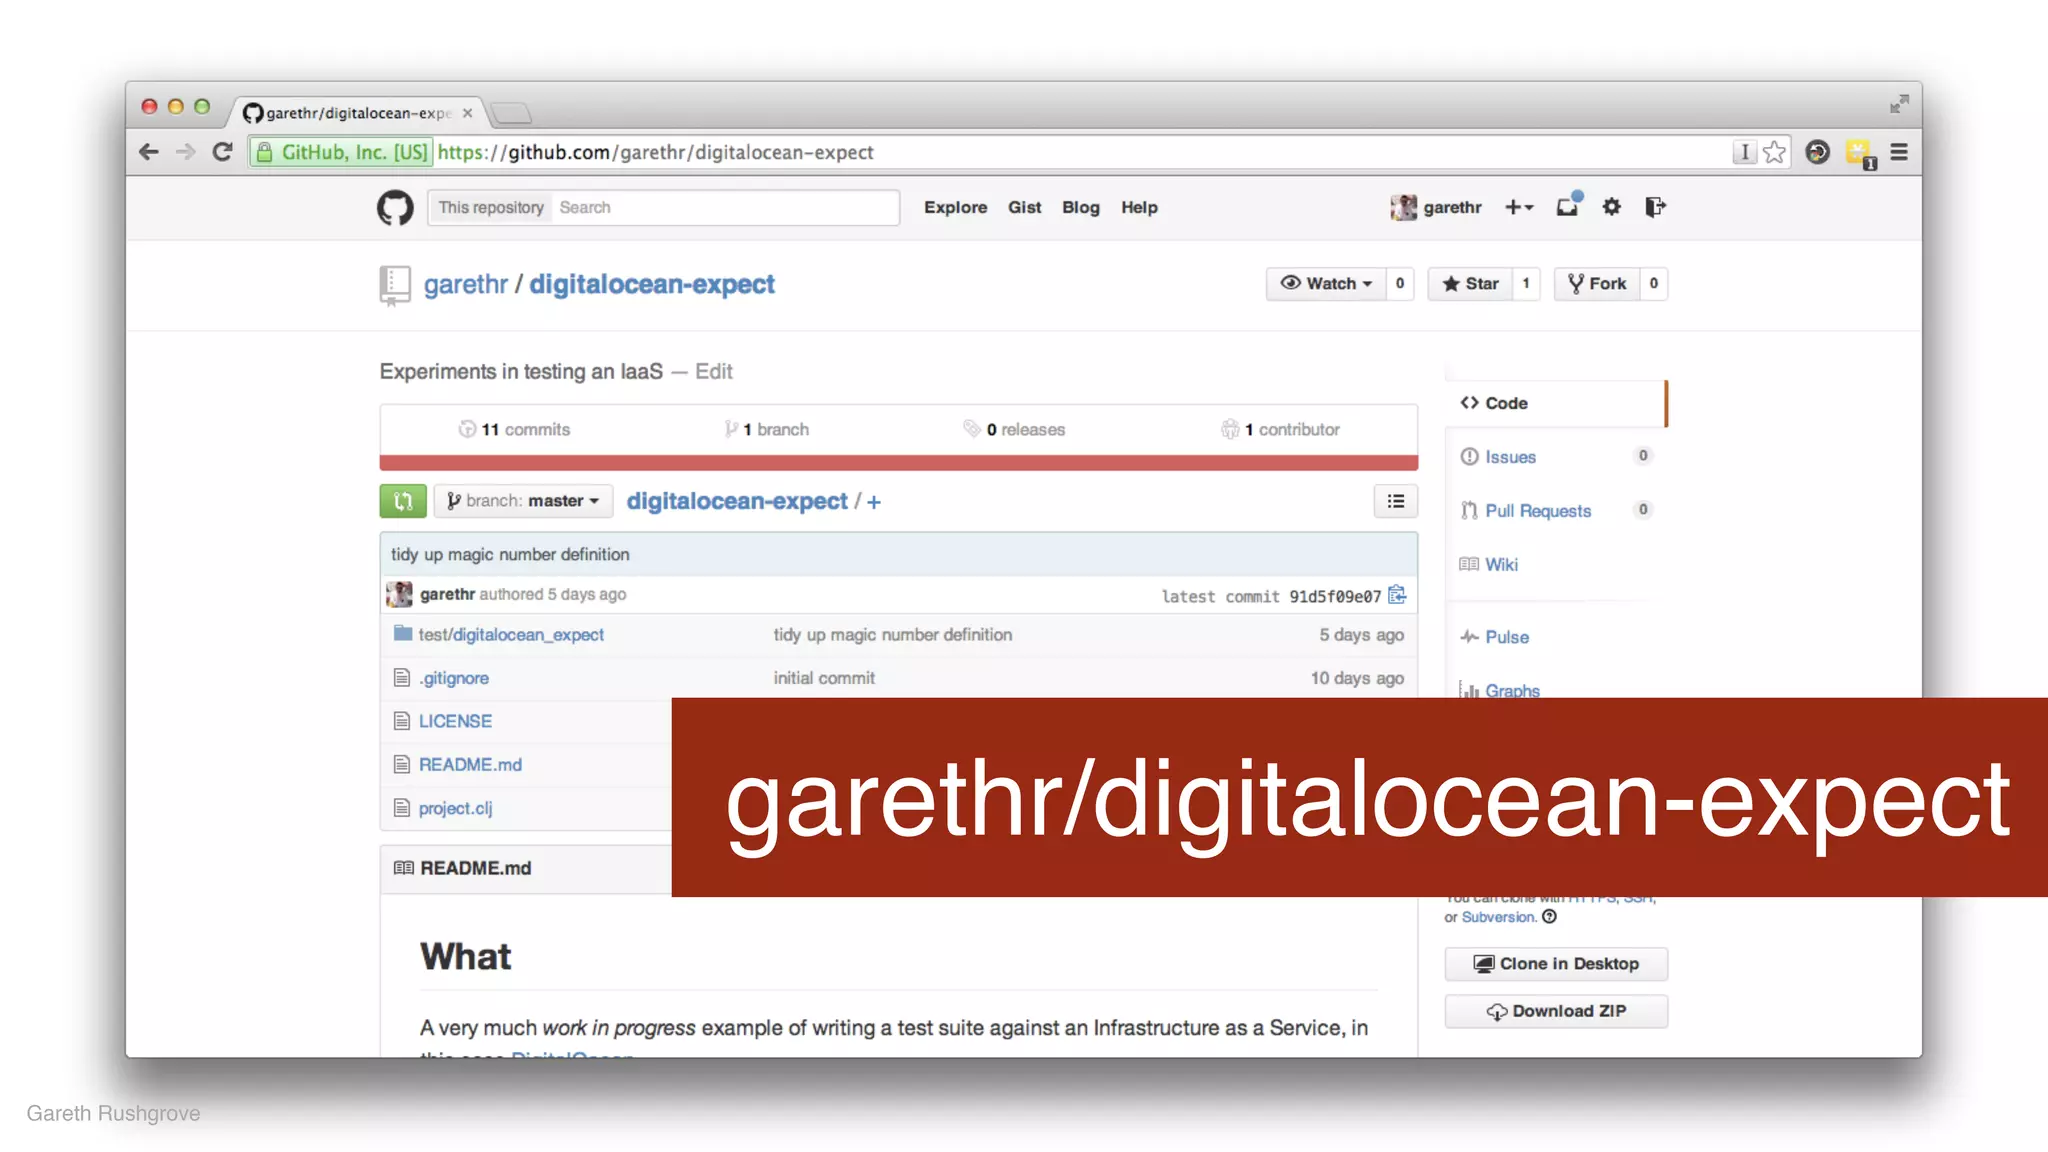
Task: View the 11 commits link
Action: 514,429
